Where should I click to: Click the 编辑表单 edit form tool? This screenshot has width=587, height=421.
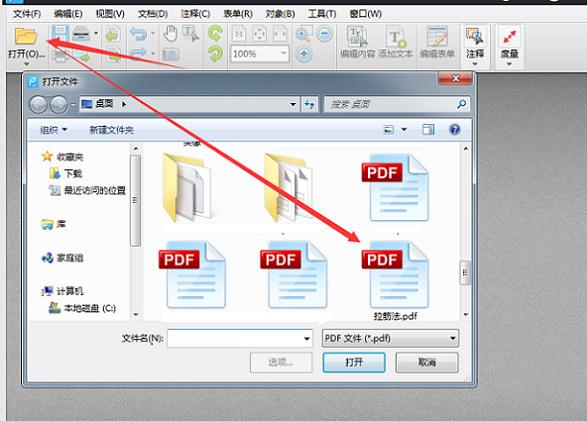point(437,42)
